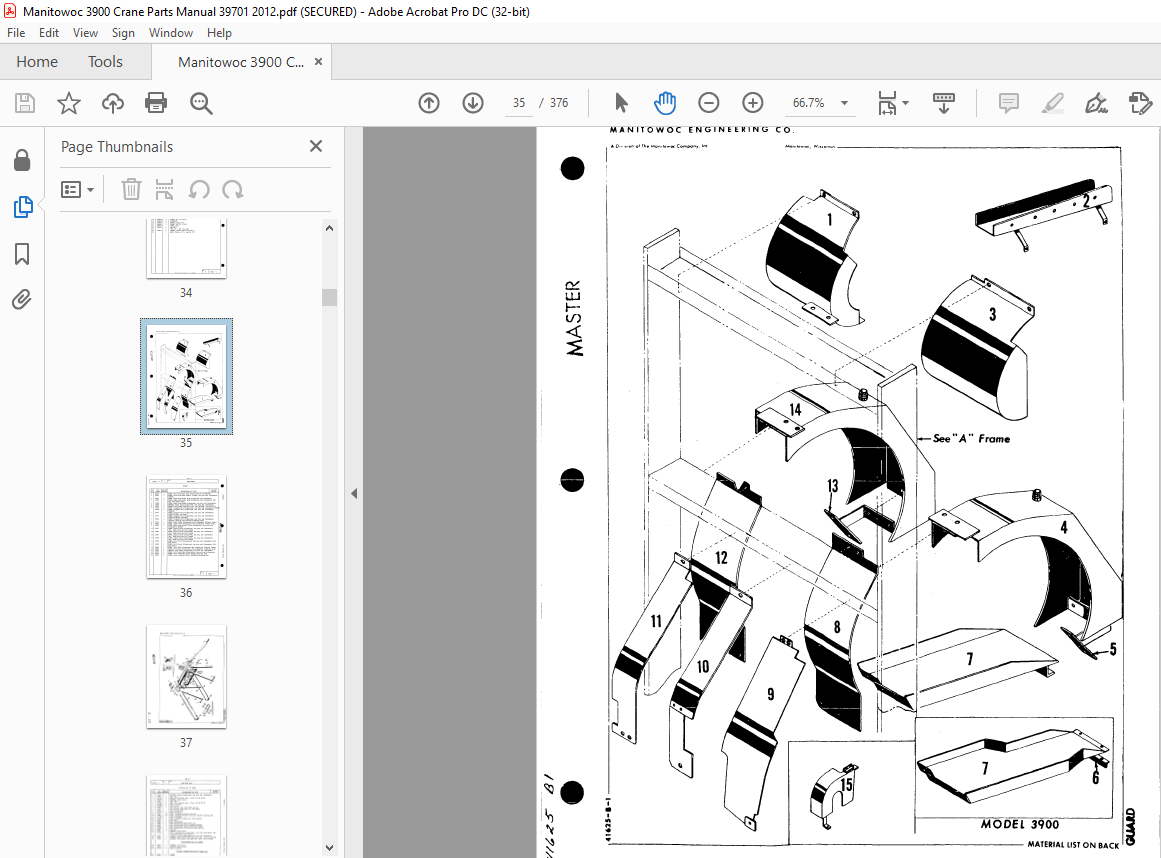
Task: Collapse the navigation pane arrow
Action: pos(354,493)
